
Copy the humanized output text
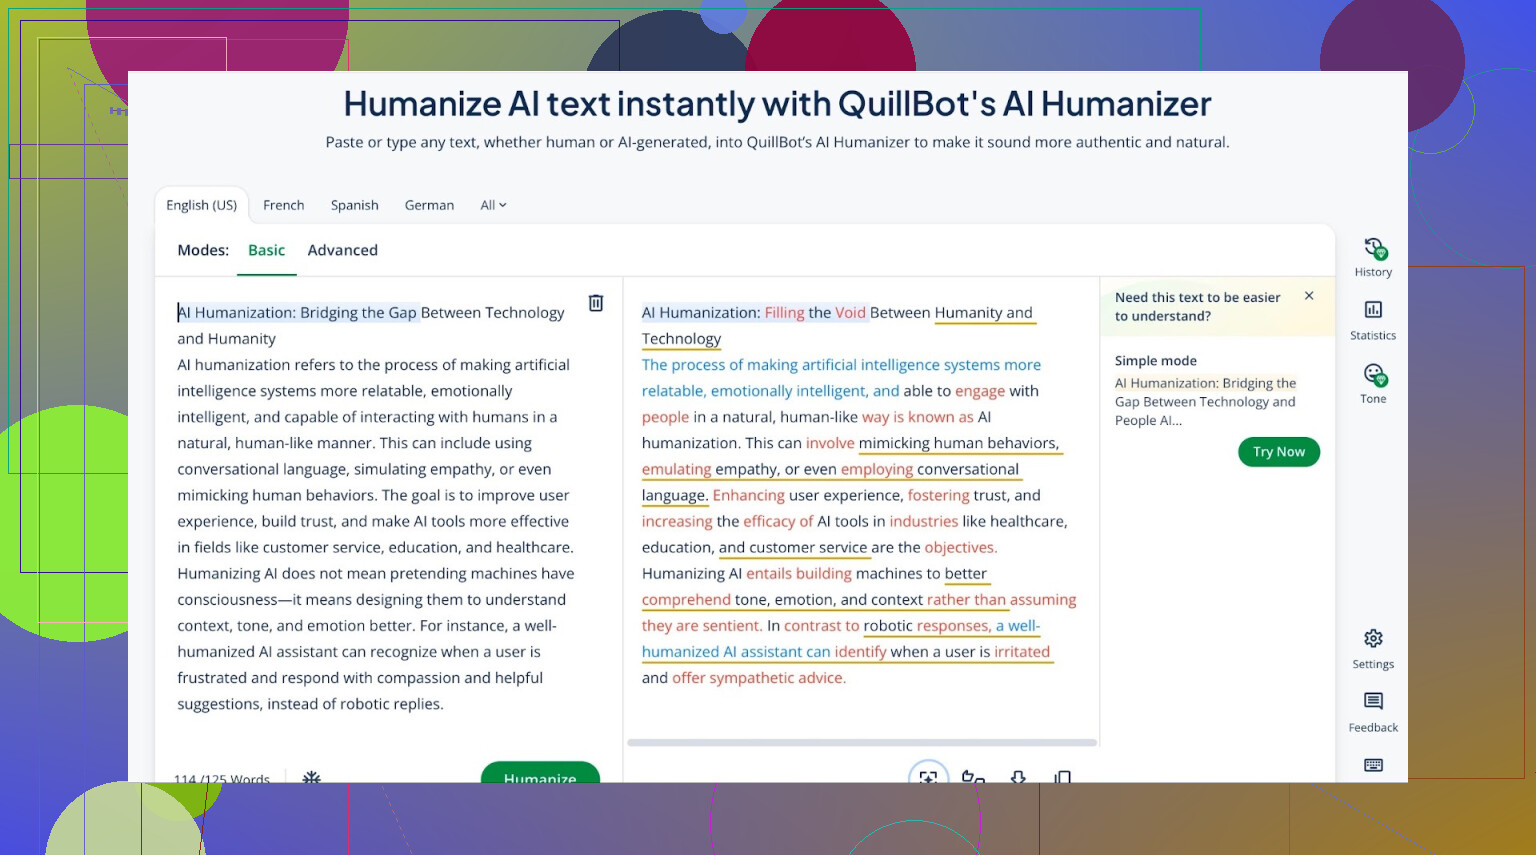(1063, 776)
